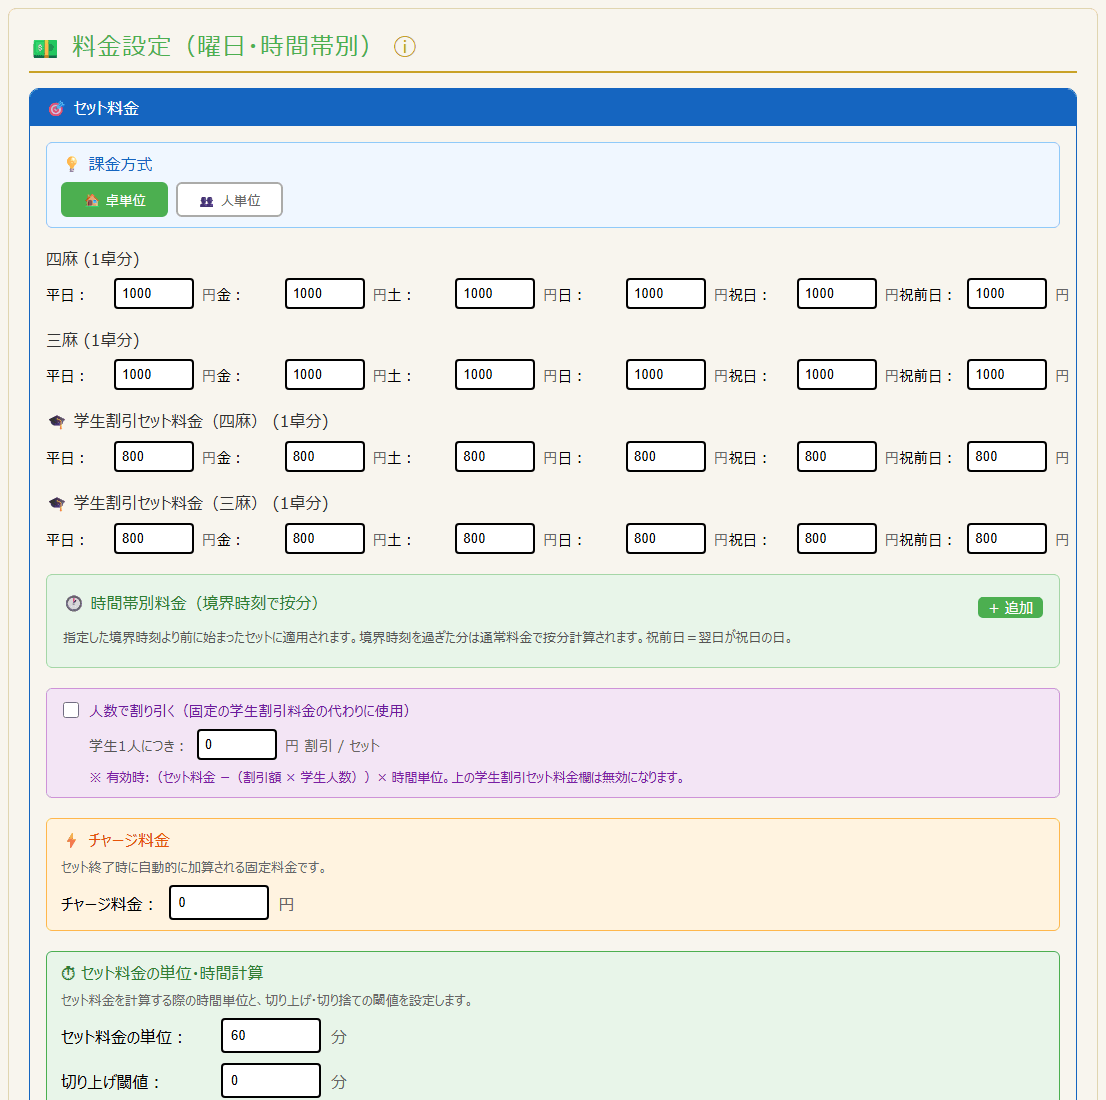This screenshot has width=1106, height=1100.
Task: Click the target icon in セット料金 header
Action: point(56,108)
